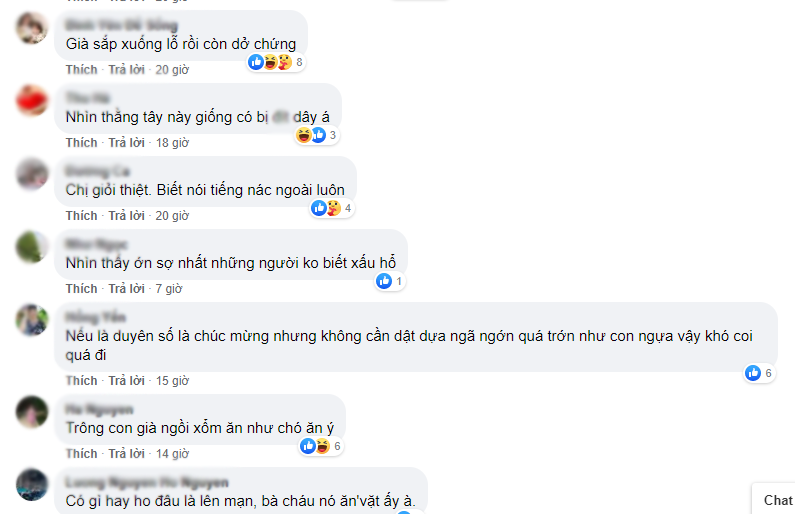This screenshot has height=514, width=795.
Task: Open commenter name above 'Có gì hay ho' comment
Action: tap(147, 482)
